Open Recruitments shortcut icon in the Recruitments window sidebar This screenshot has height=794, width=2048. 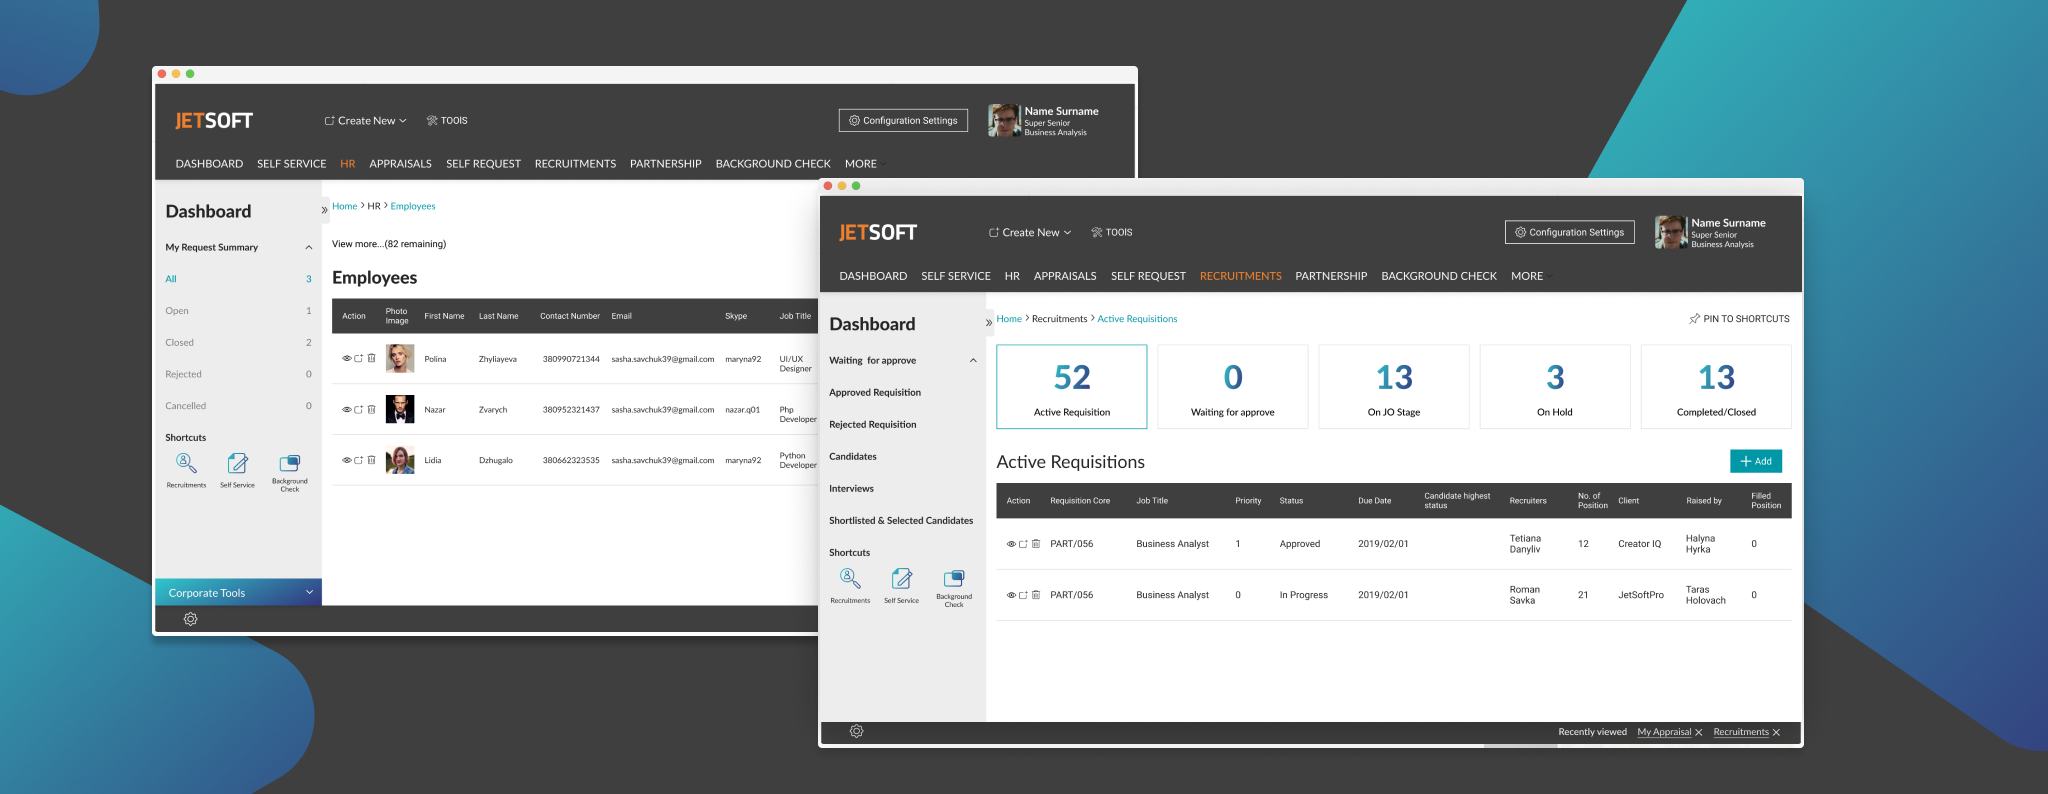850,579
